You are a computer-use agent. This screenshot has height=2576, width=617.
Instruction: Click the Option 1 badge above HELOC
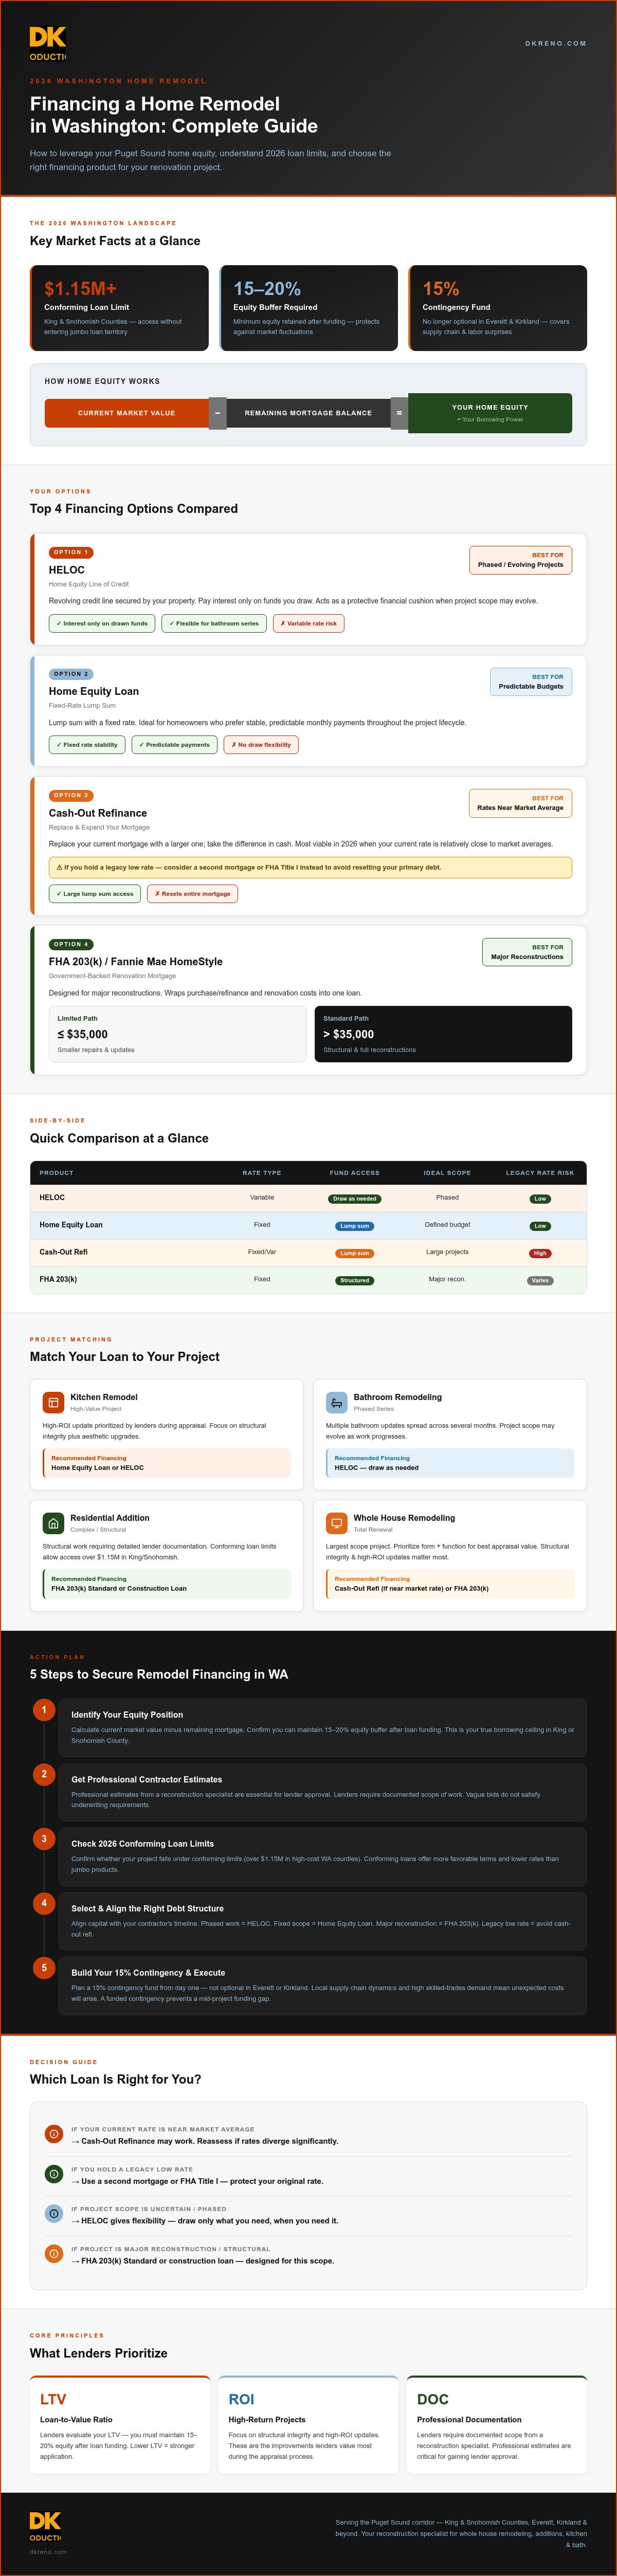[x=71, y=552]
